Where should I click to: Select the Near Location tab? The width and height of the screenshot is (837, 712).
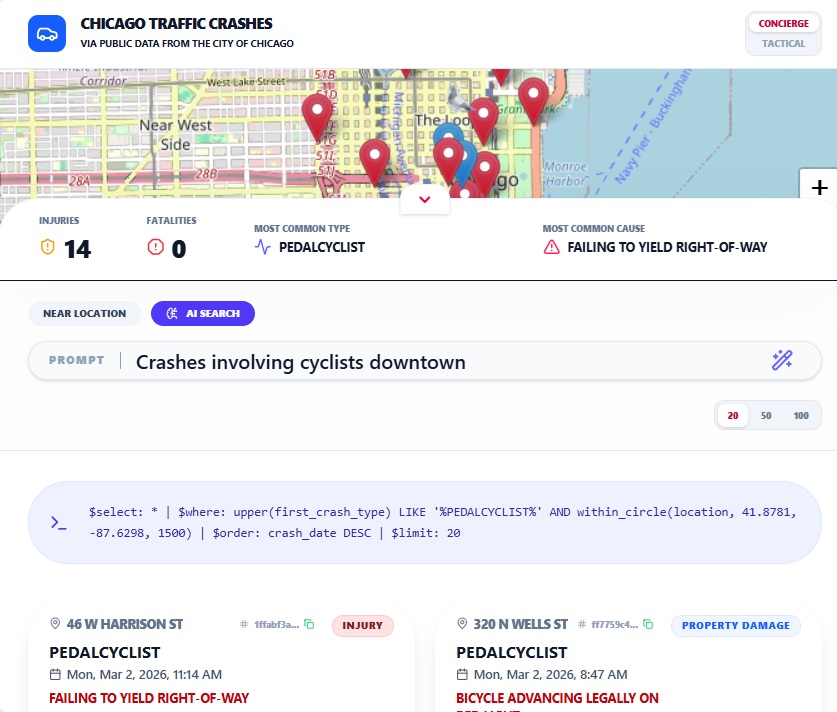tap(84, 313)
